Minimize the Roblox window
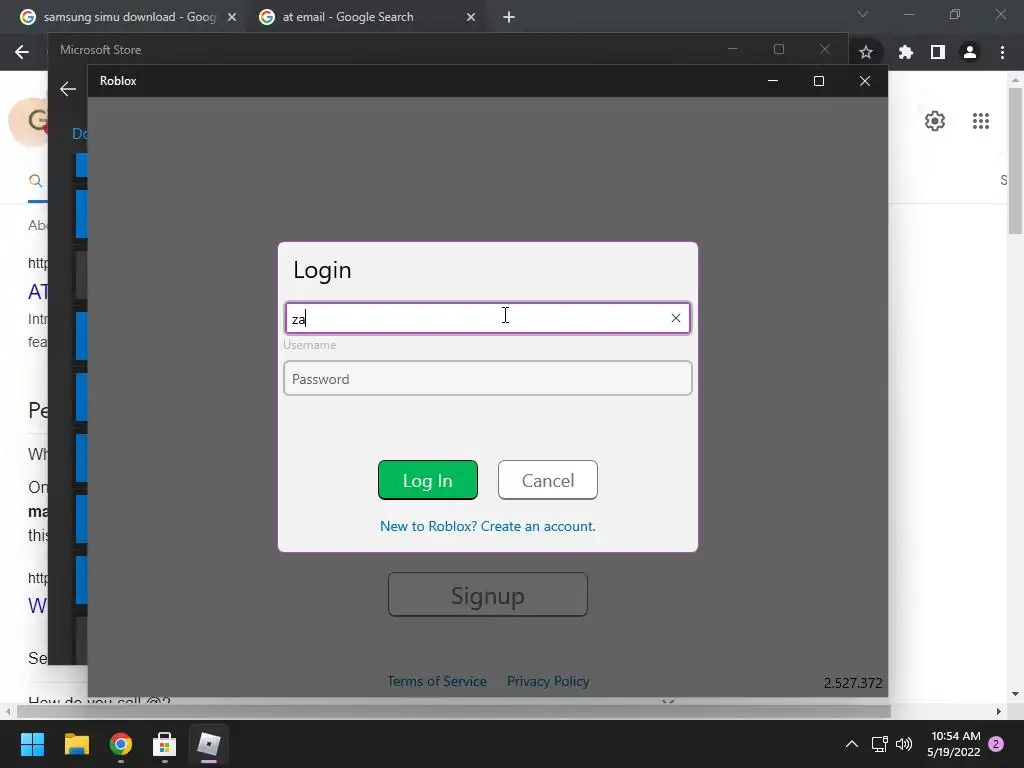The width and height of the screenshot is (1024, 768). pyautogui.click(x=773, y=81)
